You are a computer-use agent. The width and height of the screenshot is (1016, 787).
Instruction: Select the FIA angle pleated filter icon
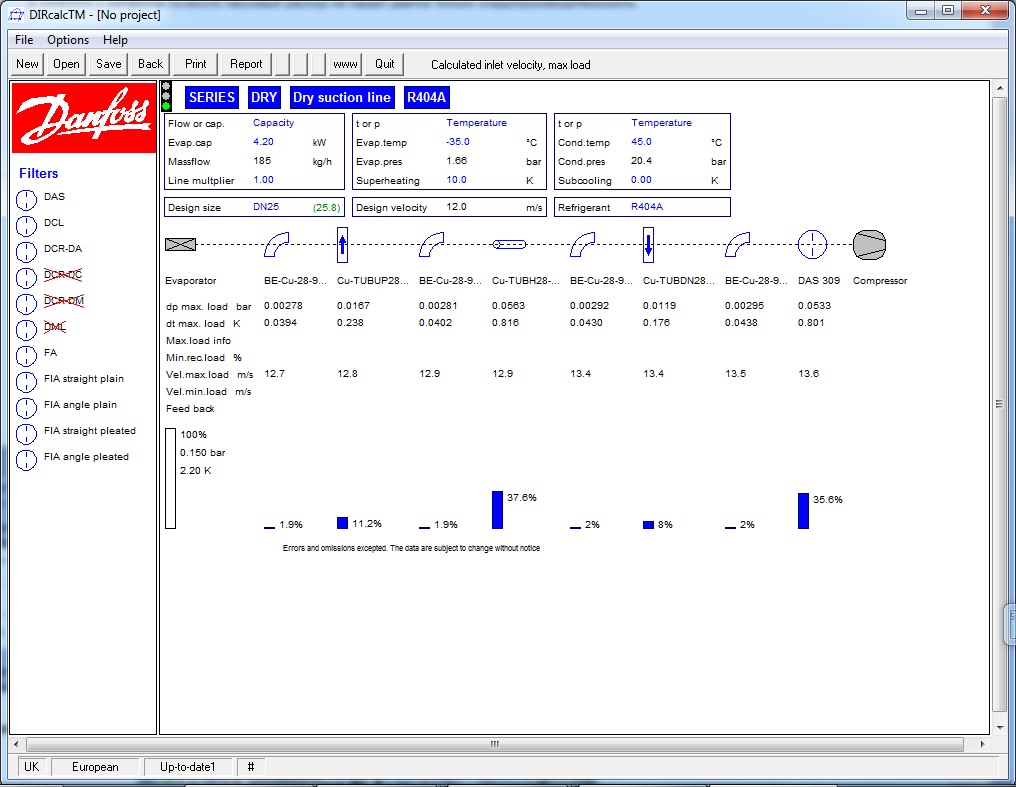click(27, 460)
